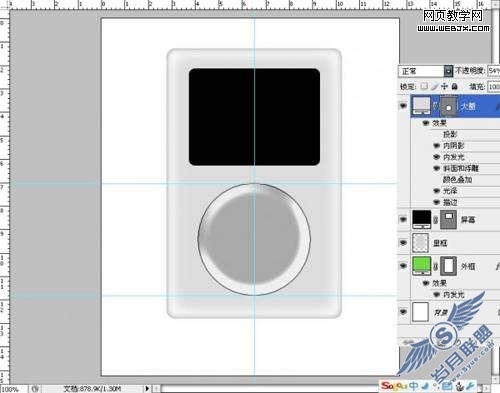Click the Sogou wrench settings icon
The width and height of the screenshot is (500, 393).
pyautogui.click(x=471, y=386)
